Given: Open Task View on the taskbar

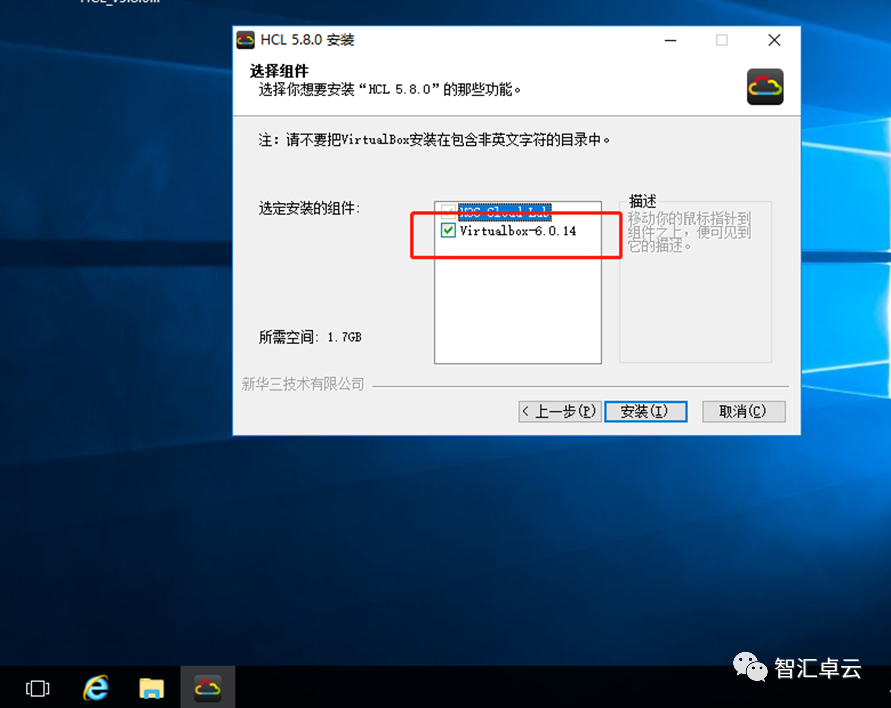Looking at the screenshot, I should pyautogui.click(x=38, y=689).
